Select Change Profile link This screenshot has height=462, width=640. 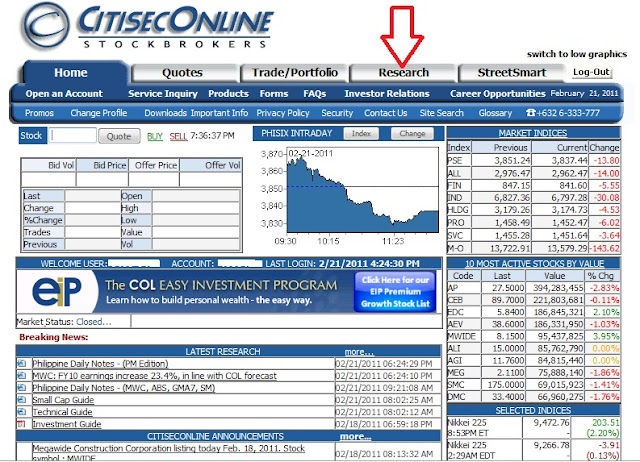point(99,113)
